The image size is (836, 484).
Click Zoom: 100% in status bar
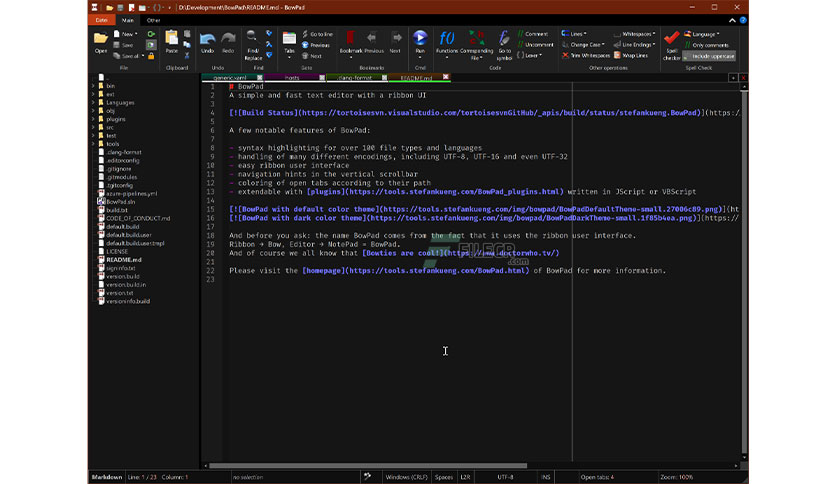(x=677, y=477)
